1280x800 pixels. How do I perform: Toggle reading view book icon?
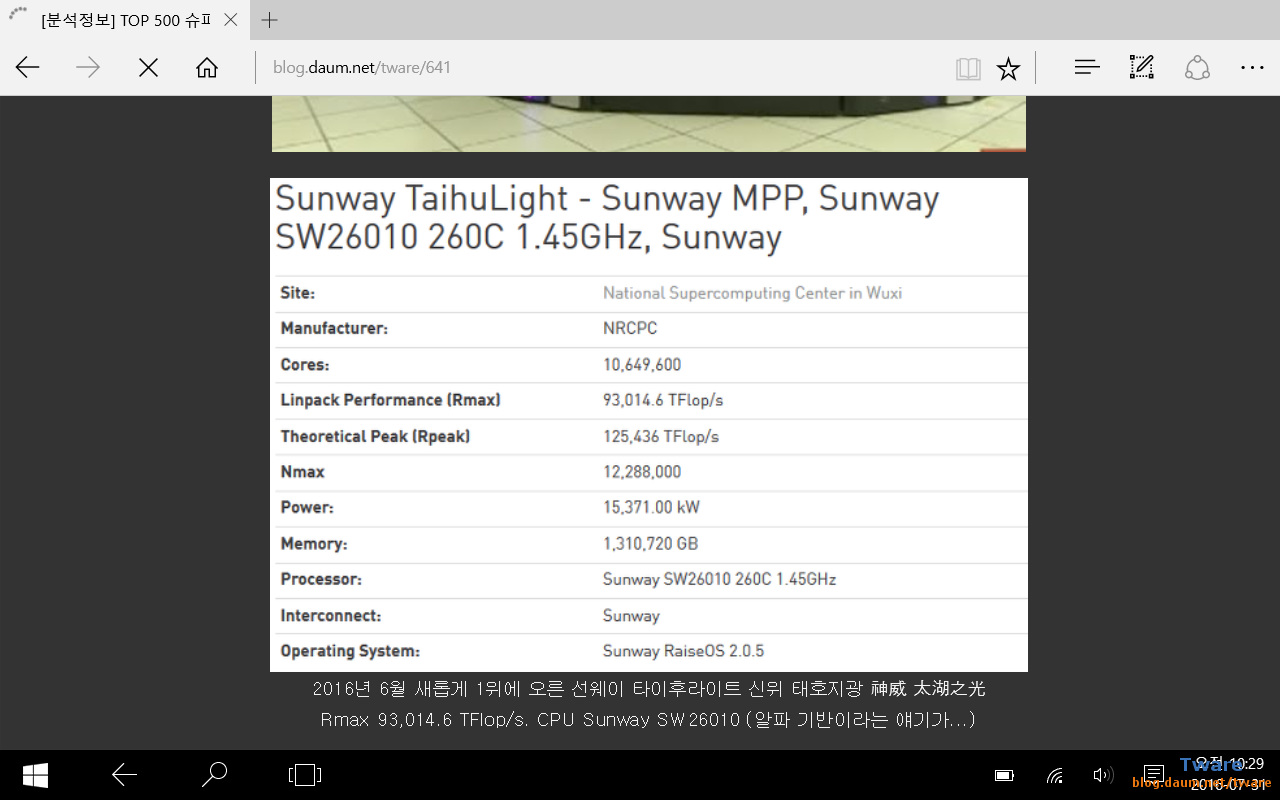(968, 68)
